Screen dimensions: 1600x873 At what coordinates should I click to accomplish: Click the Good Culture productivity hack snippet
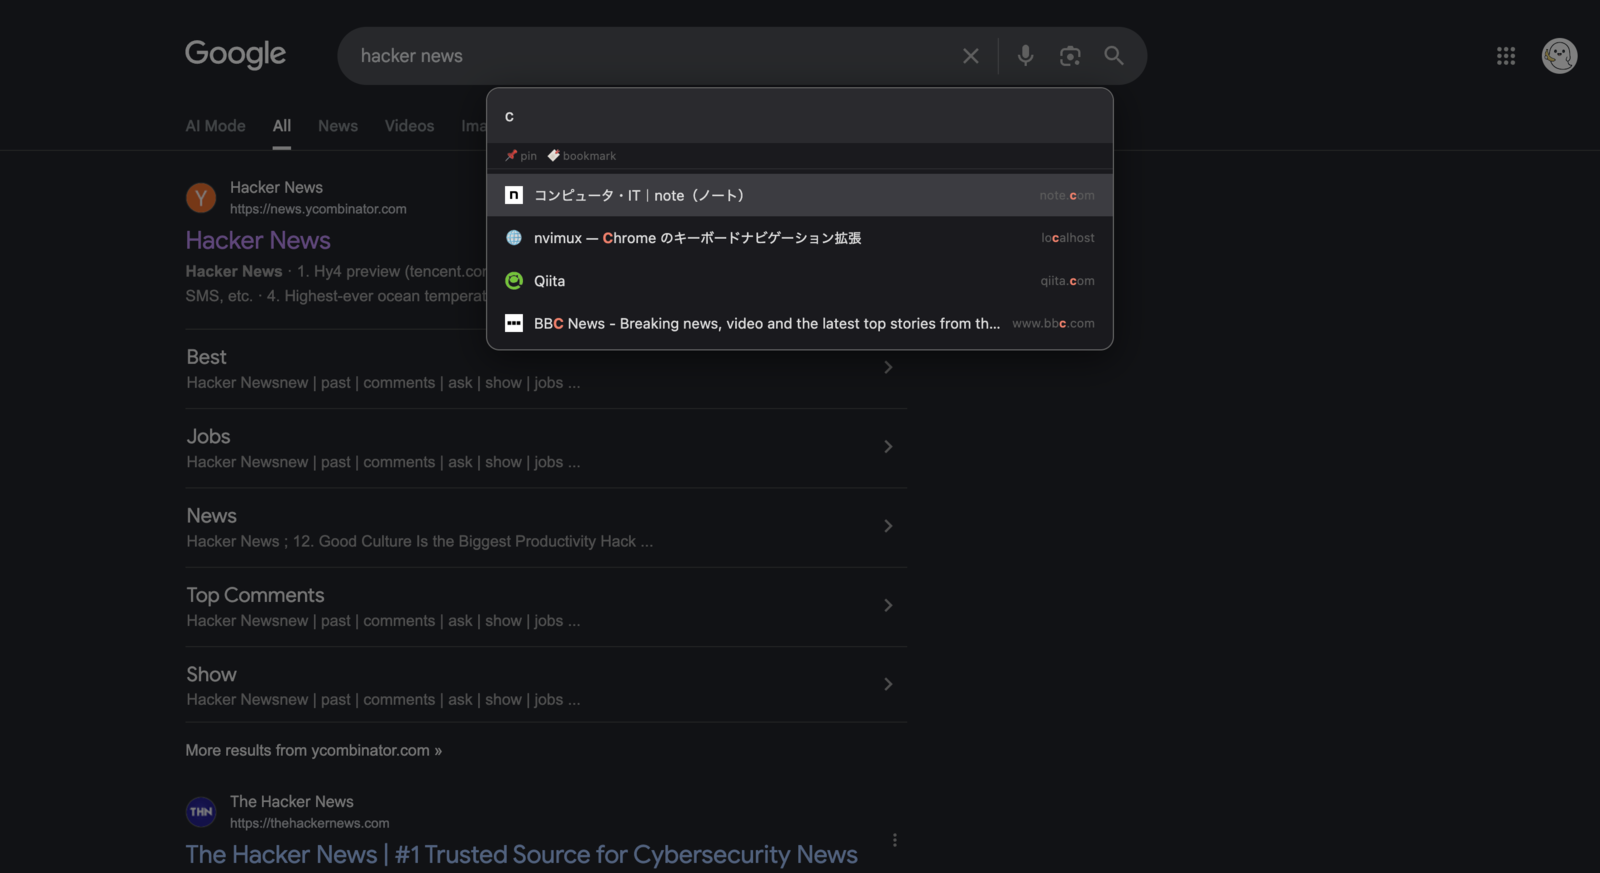(x=420, y=541)
